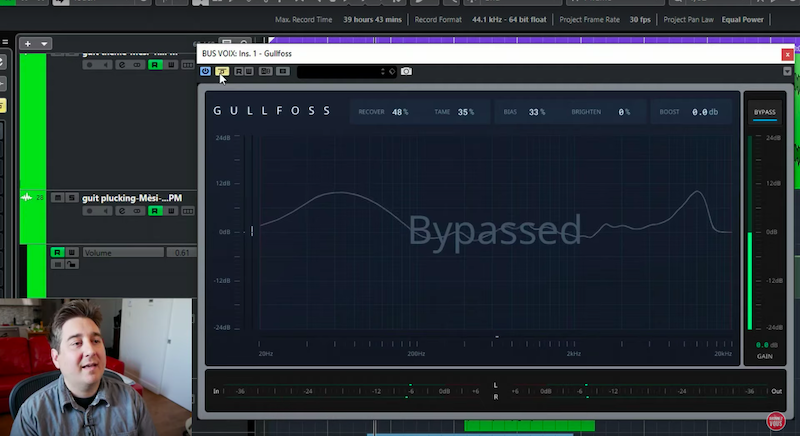
Task: Take plugin snapshot with camera icon
Action: pos(406,71)
